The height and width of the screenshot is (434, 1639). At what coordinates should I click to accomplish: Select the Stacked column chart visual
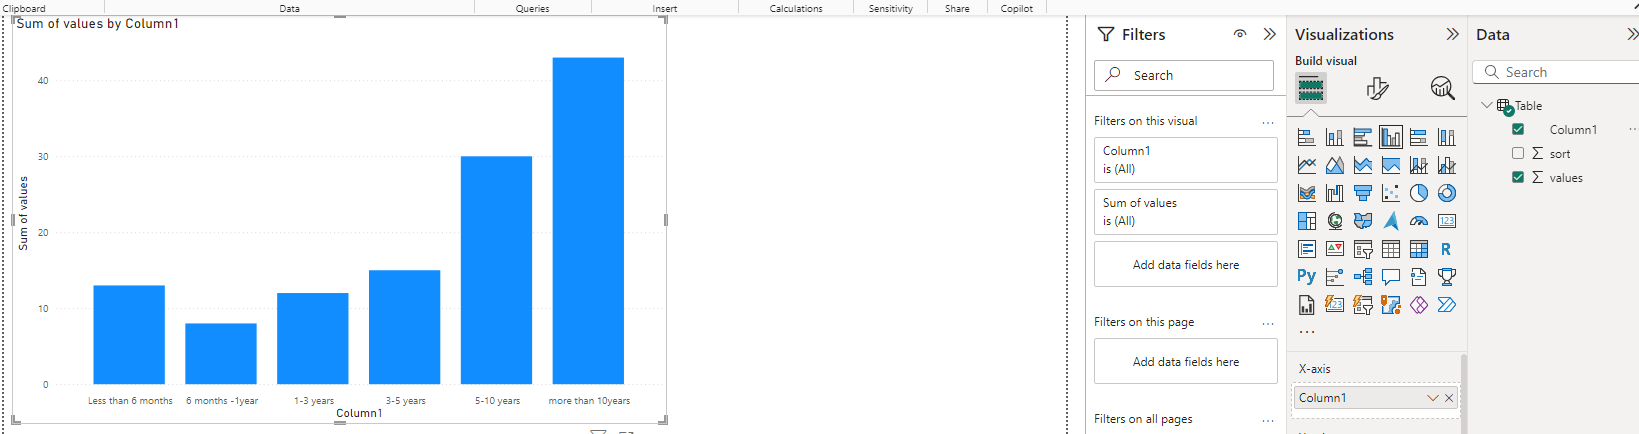1335,137
